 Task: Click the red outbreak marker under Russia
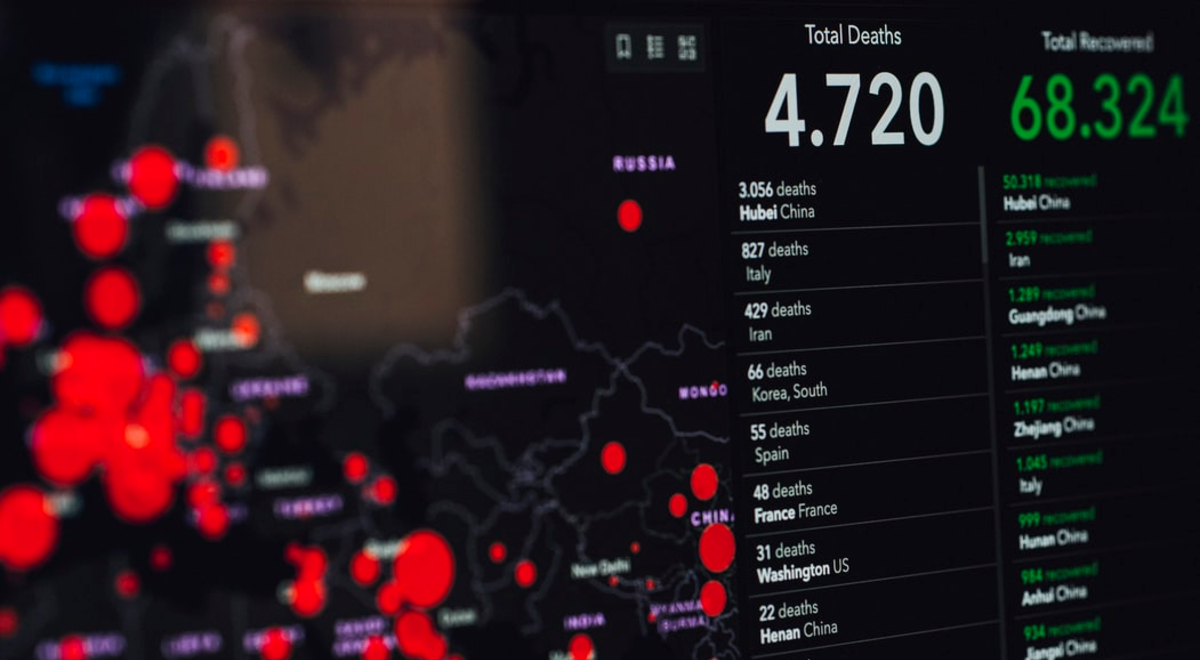[x=629, y=215]
